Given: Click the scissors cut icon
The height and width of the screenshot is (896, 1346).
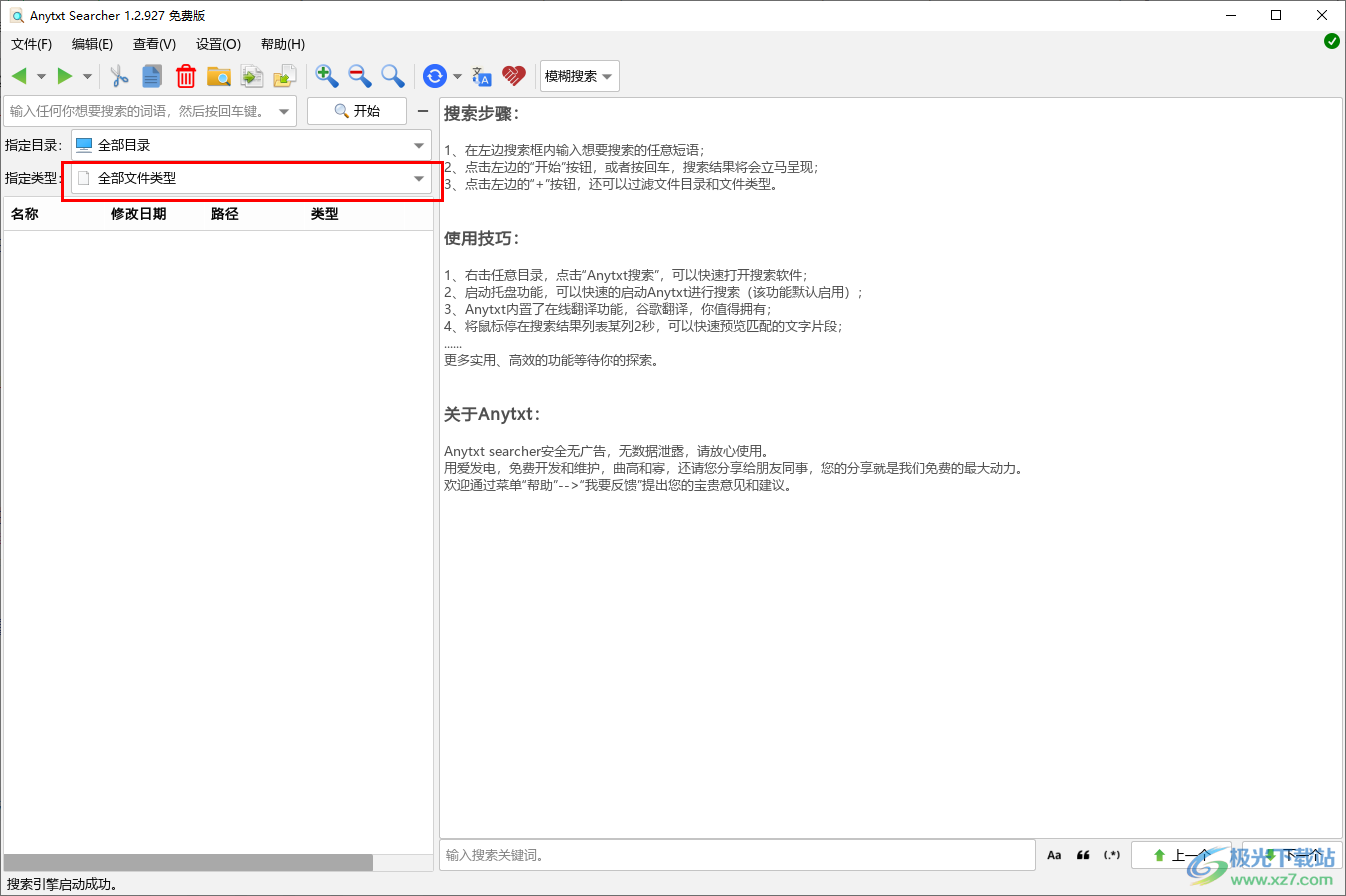Looking at the screenshot, I should (x=120, y=76).
